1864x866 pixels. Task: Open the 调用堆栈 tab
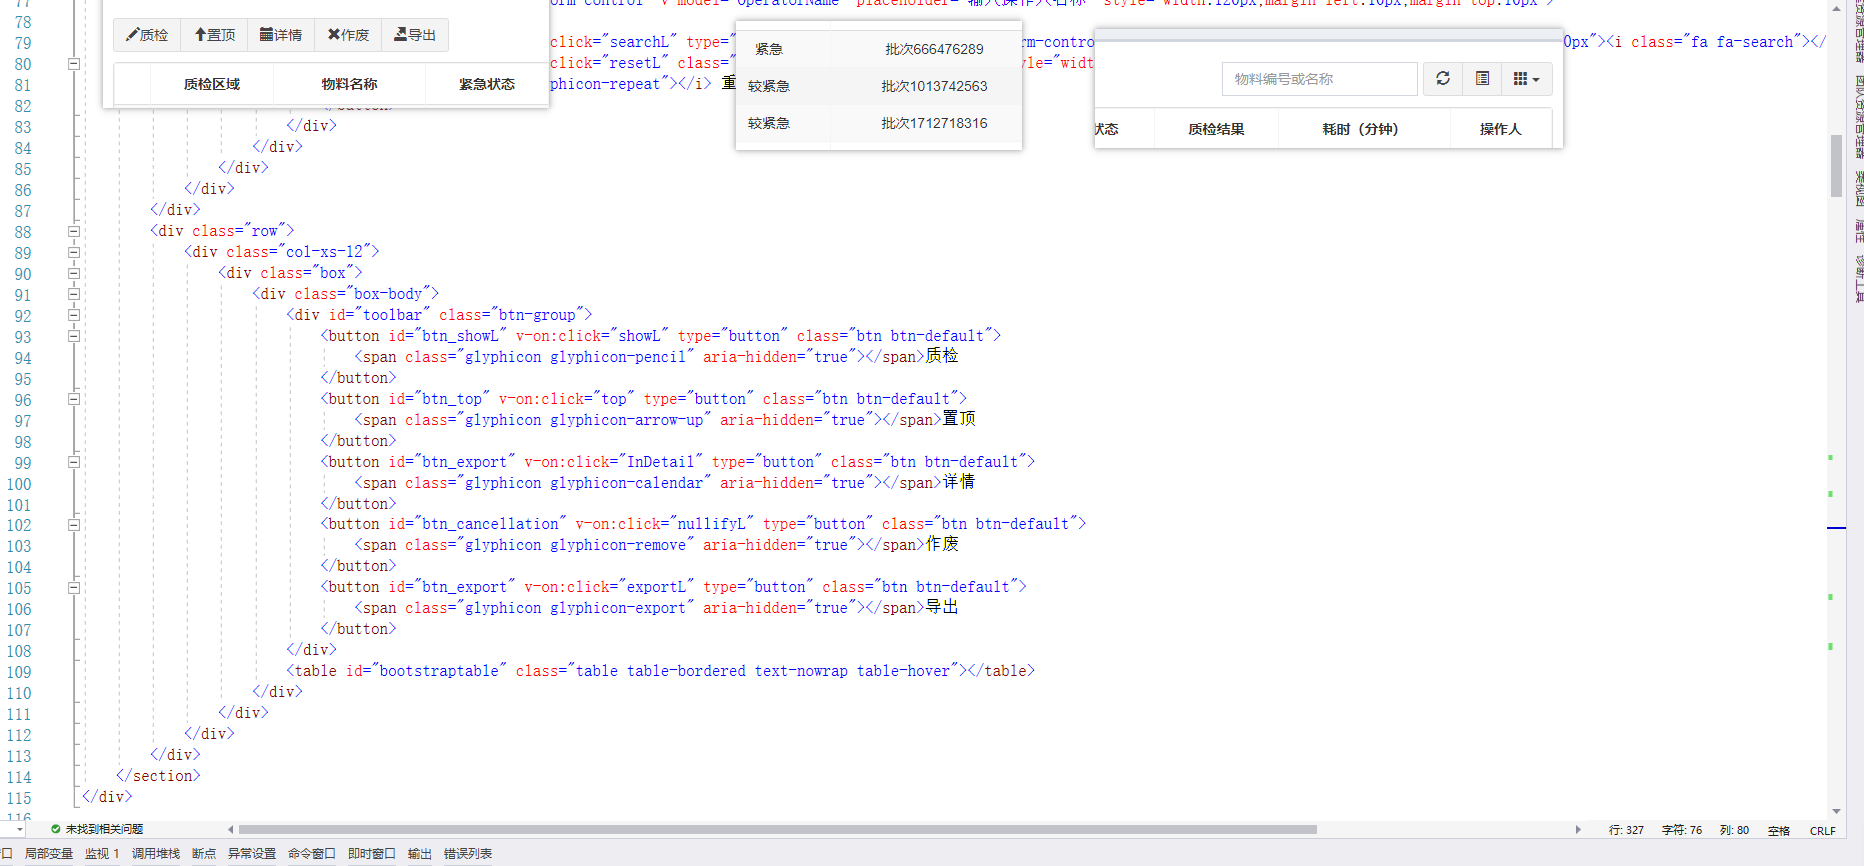coord(156,854)
